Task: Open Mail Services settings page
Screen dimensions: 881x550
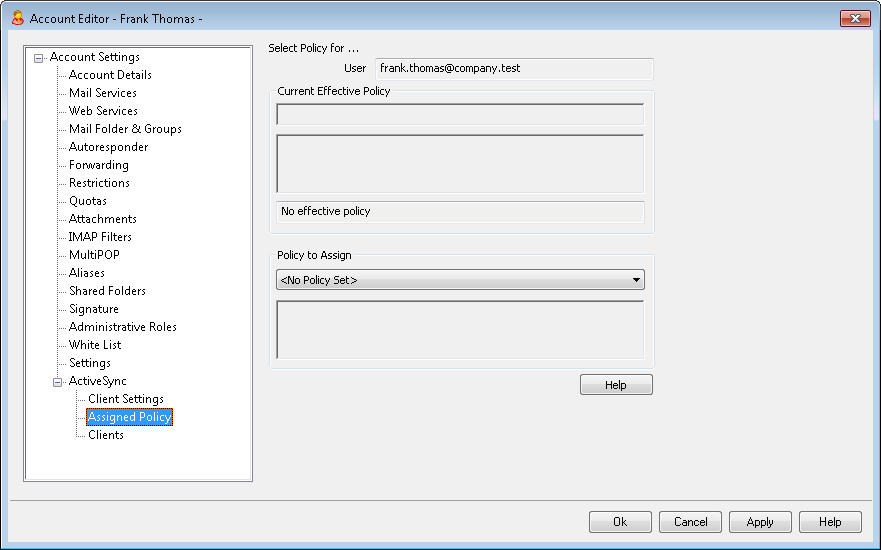Action: 102,93
